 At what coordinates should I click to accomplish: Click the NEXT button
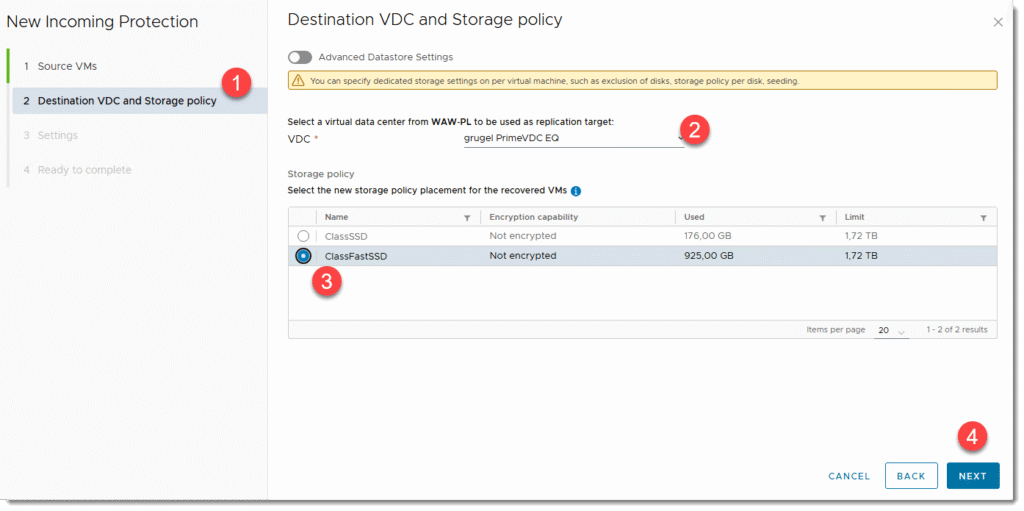[972, 476]
